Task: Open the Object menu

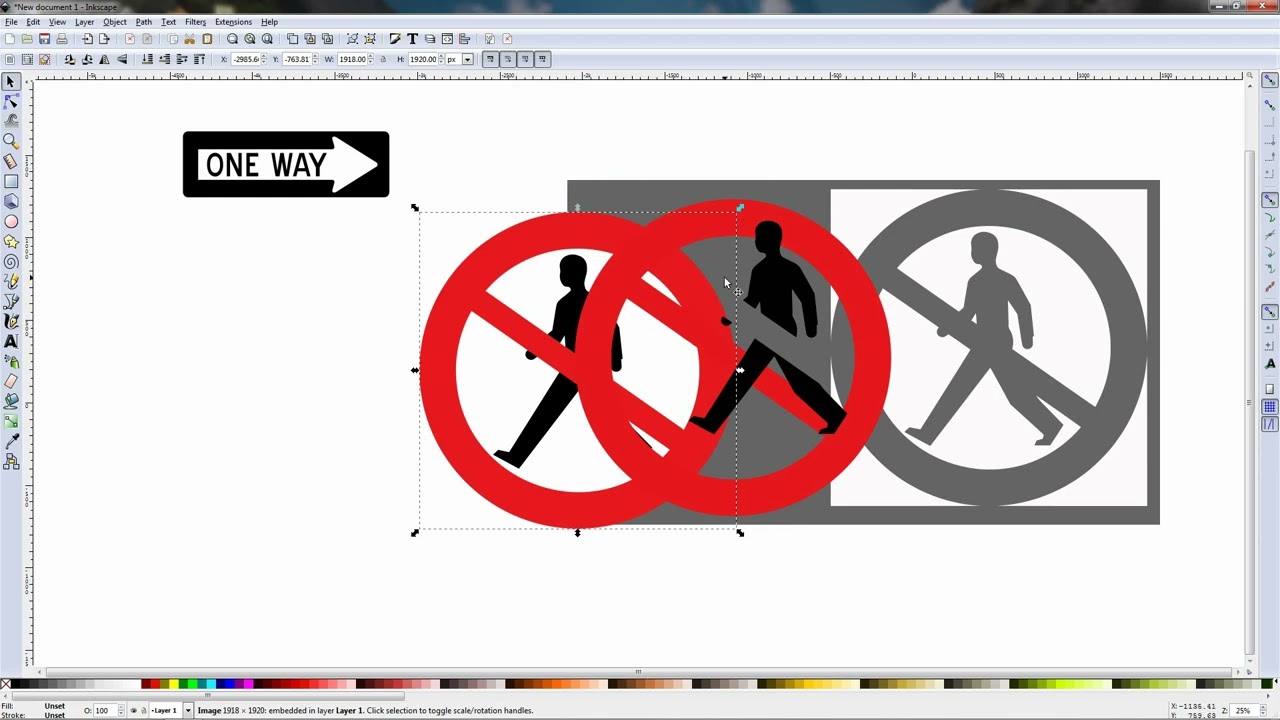Action: (115, 22)
